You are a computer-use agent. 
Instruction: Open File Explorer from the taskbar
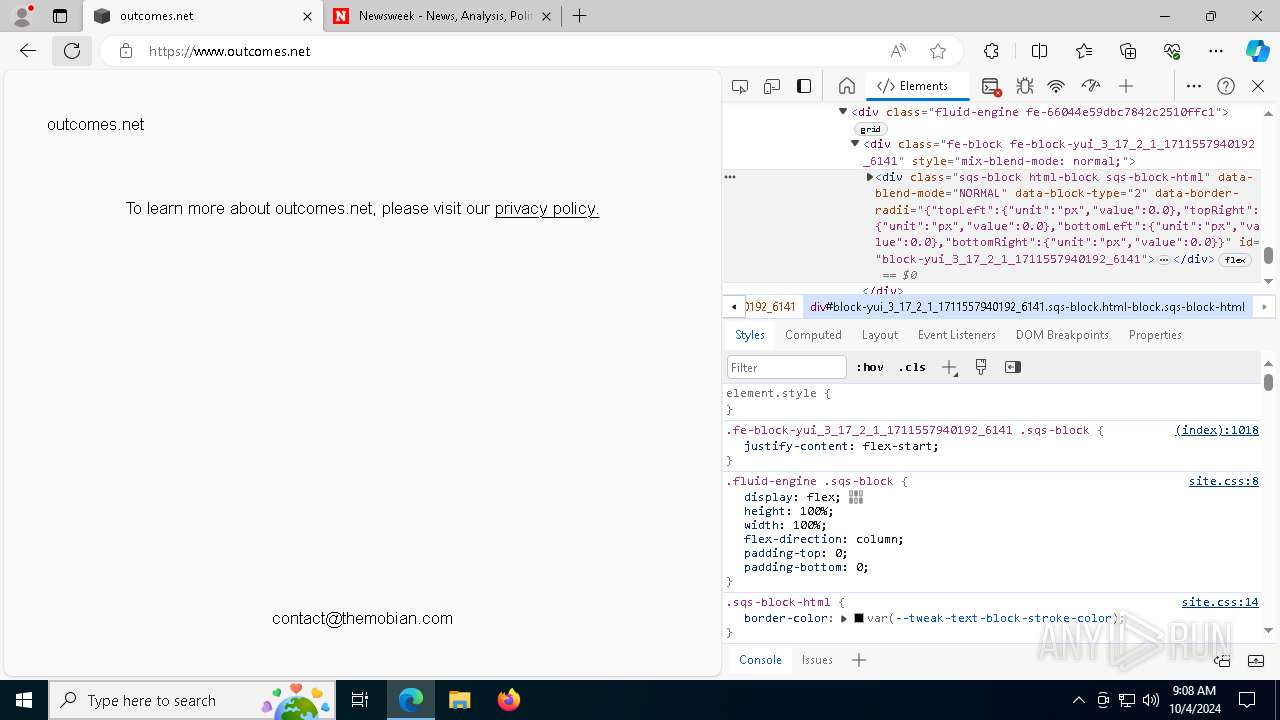(460, 700)
